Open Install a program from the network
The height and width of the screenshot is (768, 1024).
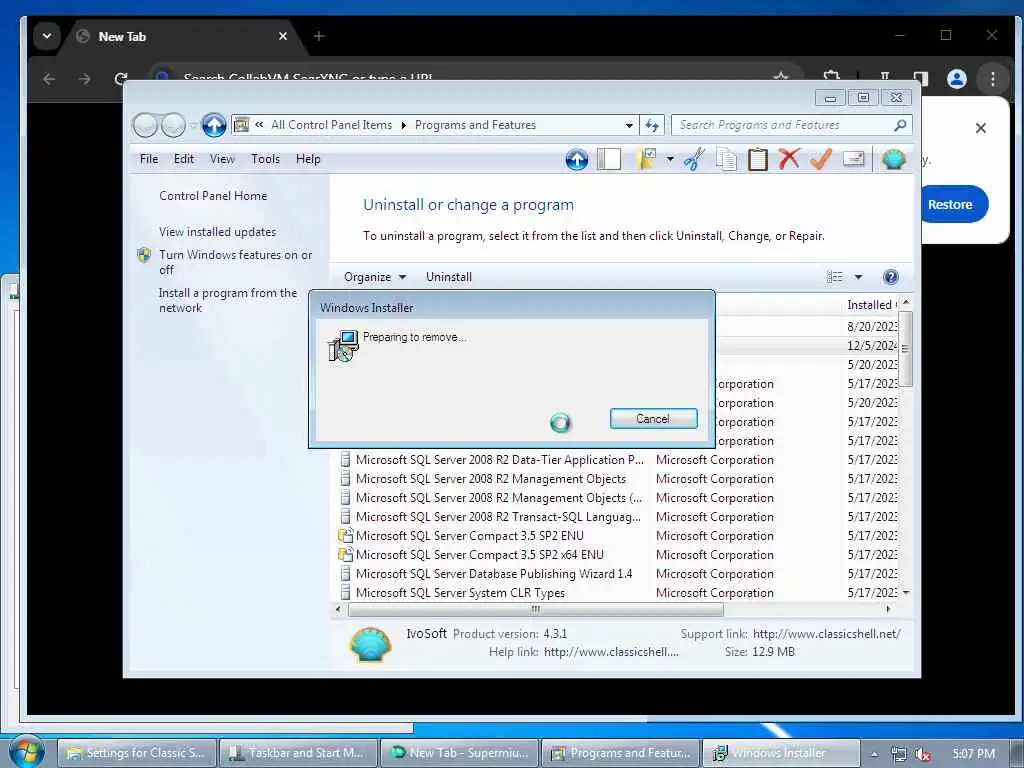228,300
